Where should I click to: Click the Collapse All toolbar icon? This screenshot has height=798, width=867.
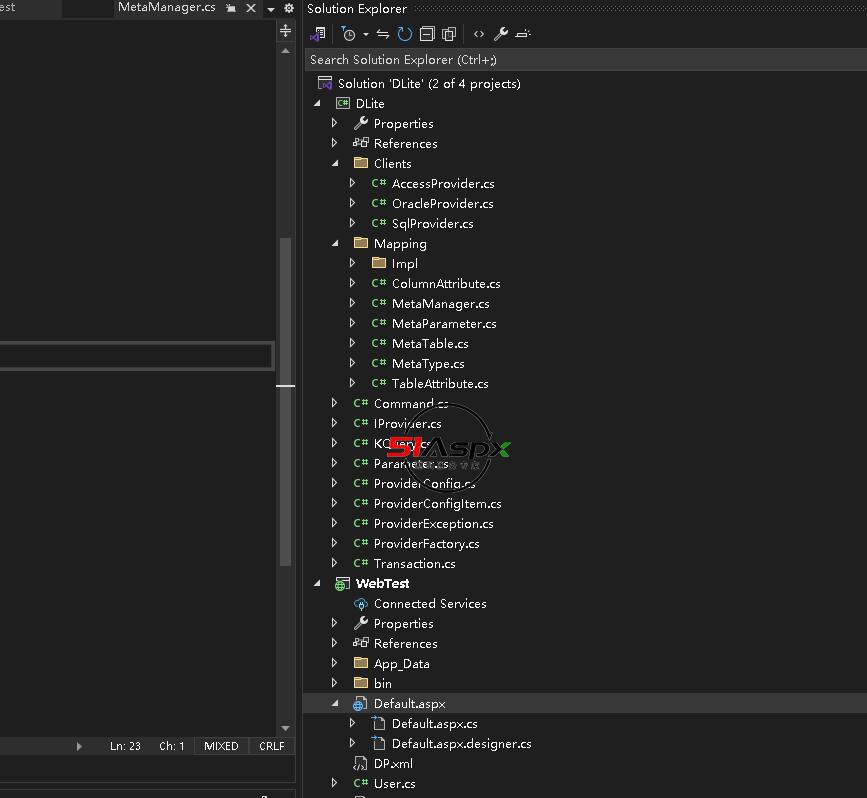click(427, 34)
